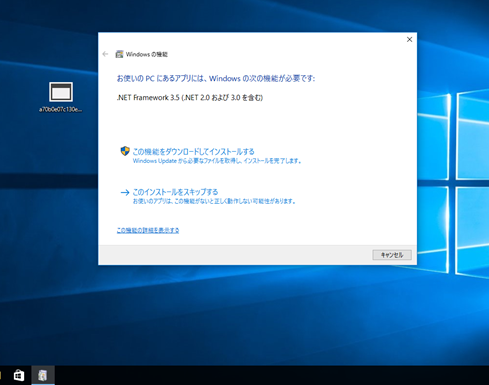Click the back arrow in the dialog header
Screen dimensions: 489x385
point(105,54)
